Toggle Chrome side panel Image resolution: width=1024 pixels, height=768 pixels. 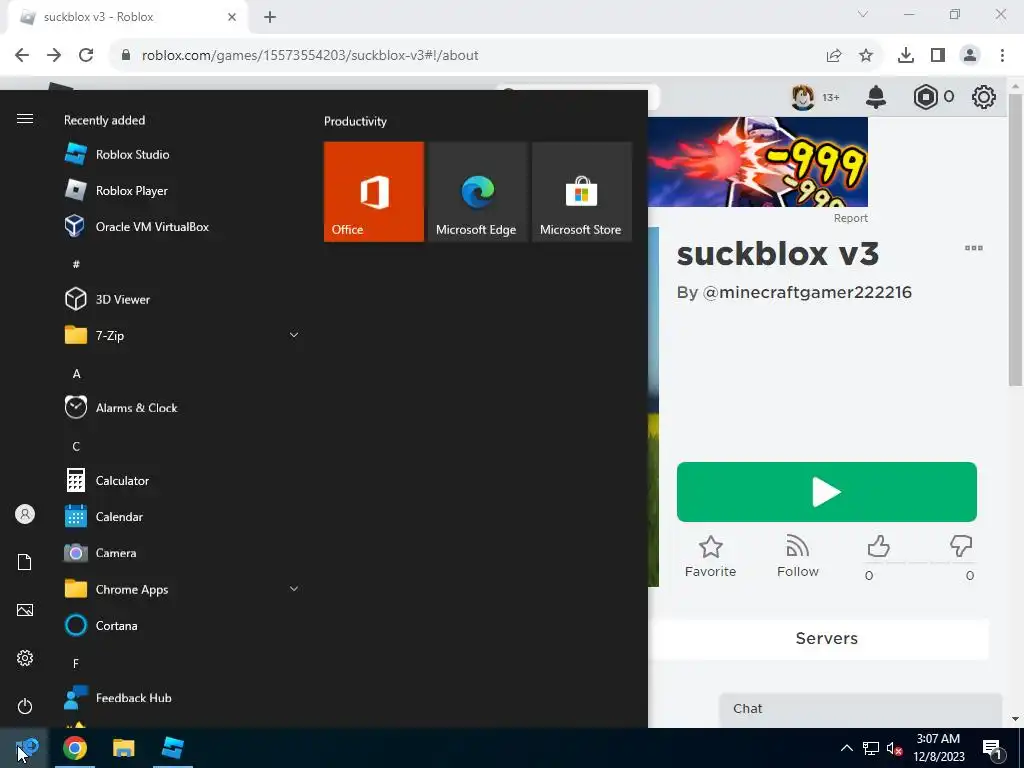tap(938, 56)
